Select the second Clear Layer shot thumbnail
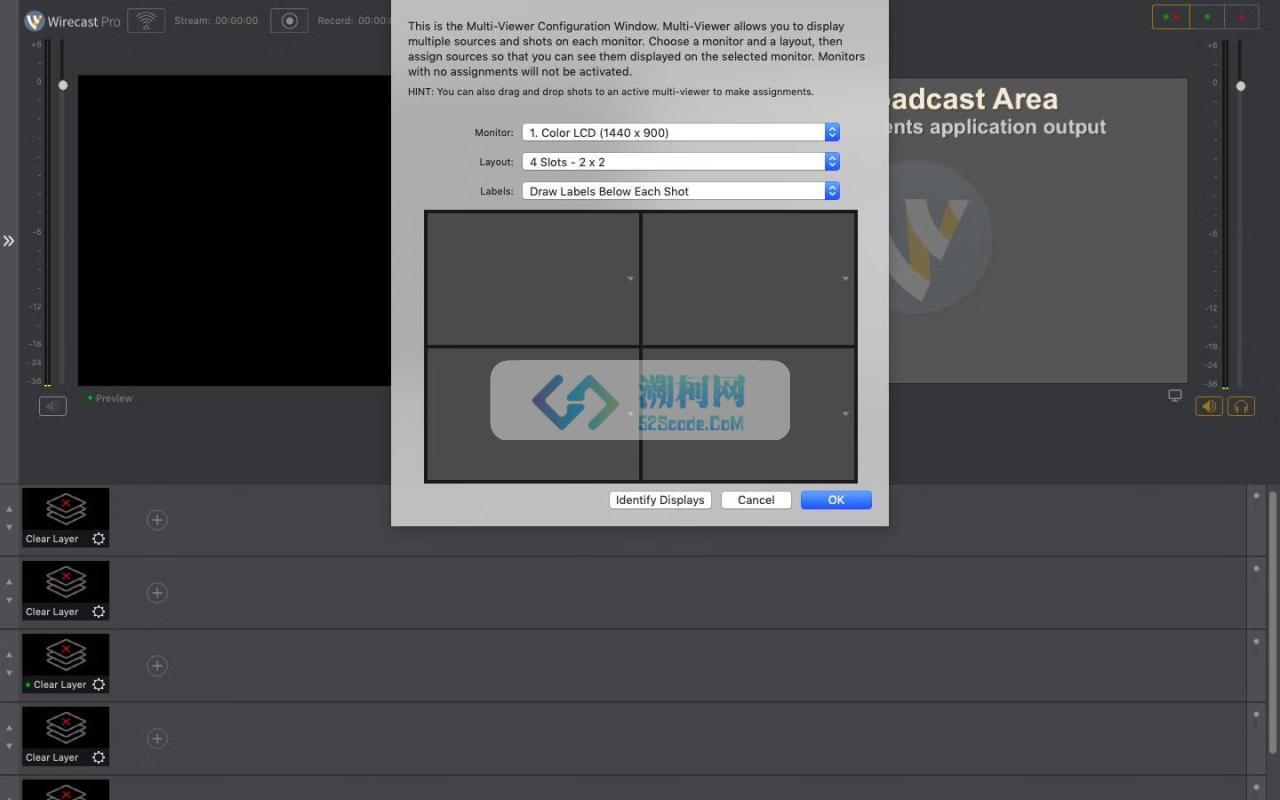 [66, 591]
